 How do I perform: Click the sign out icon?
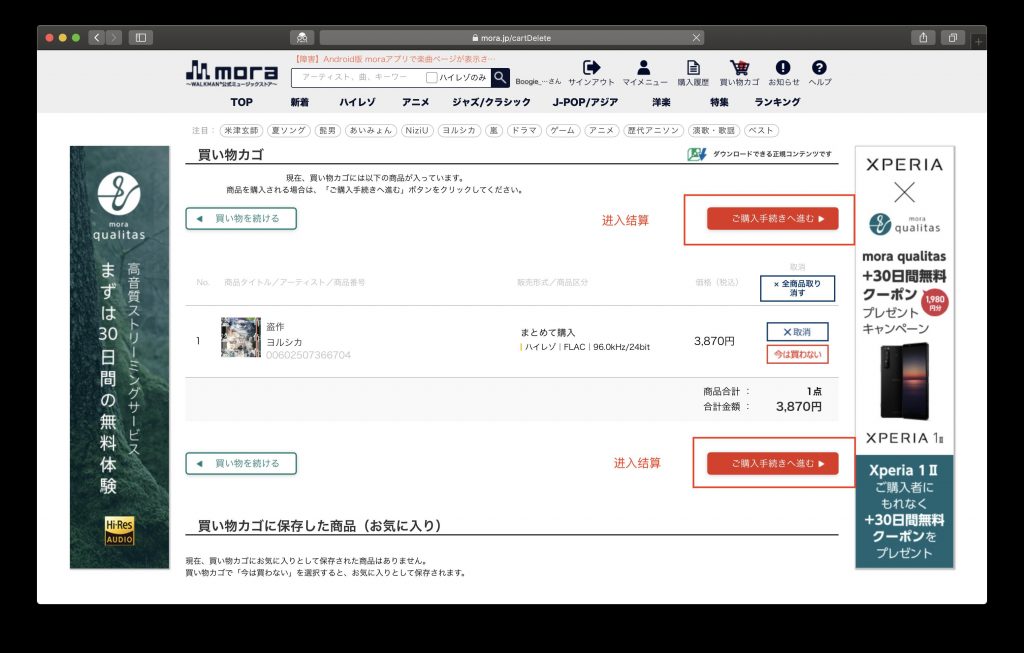pyautogui.click(x=591, y=67)
